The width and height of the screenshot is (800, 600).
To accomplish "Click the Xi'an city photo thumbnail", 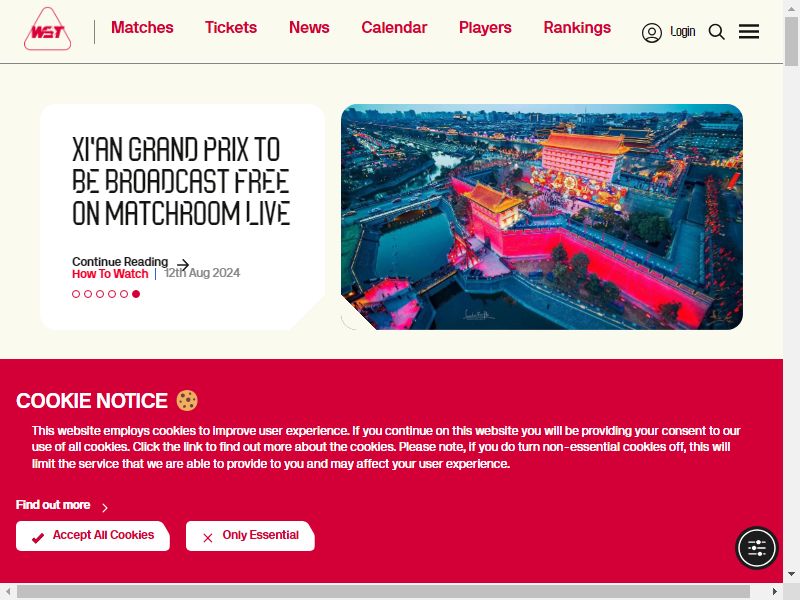I will pos(542,217).
